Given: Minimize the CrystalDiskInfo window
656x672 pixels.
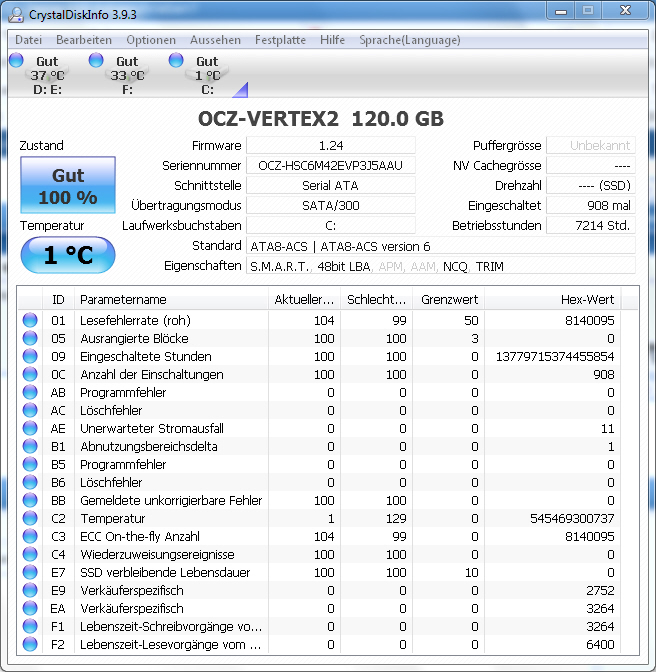Looking at the screenshot, I should (561, 11).
